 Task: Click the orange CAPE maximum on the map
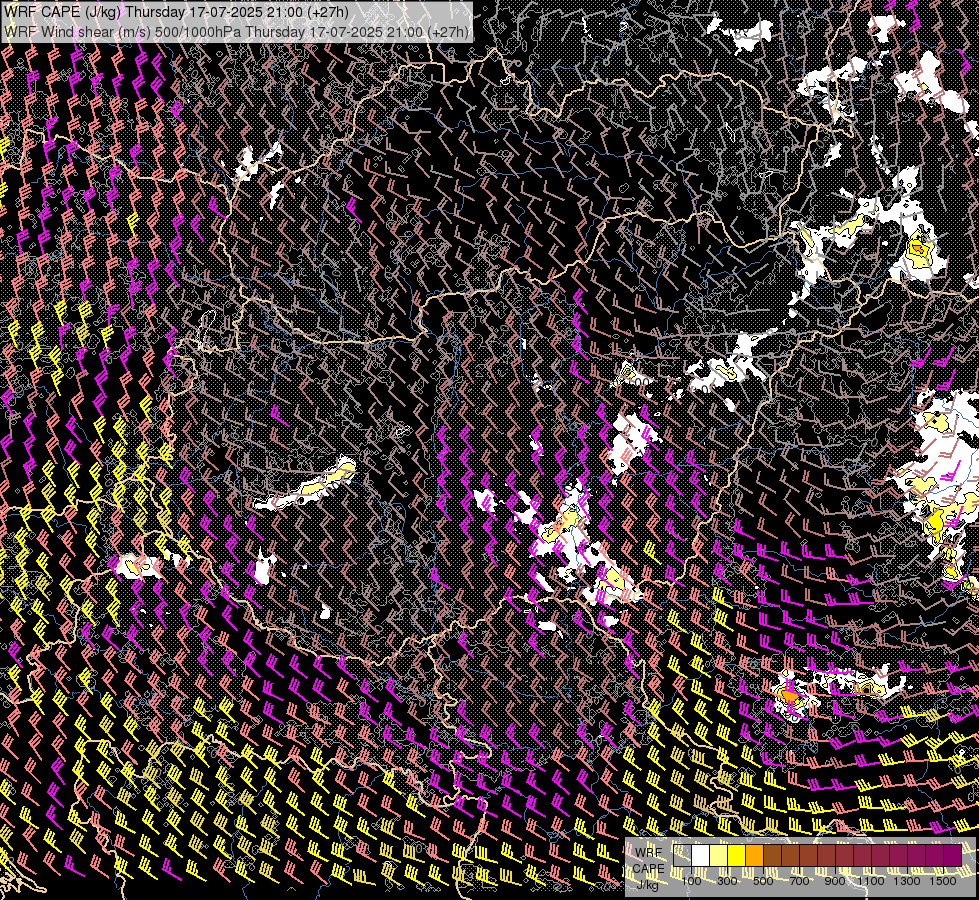789,695
